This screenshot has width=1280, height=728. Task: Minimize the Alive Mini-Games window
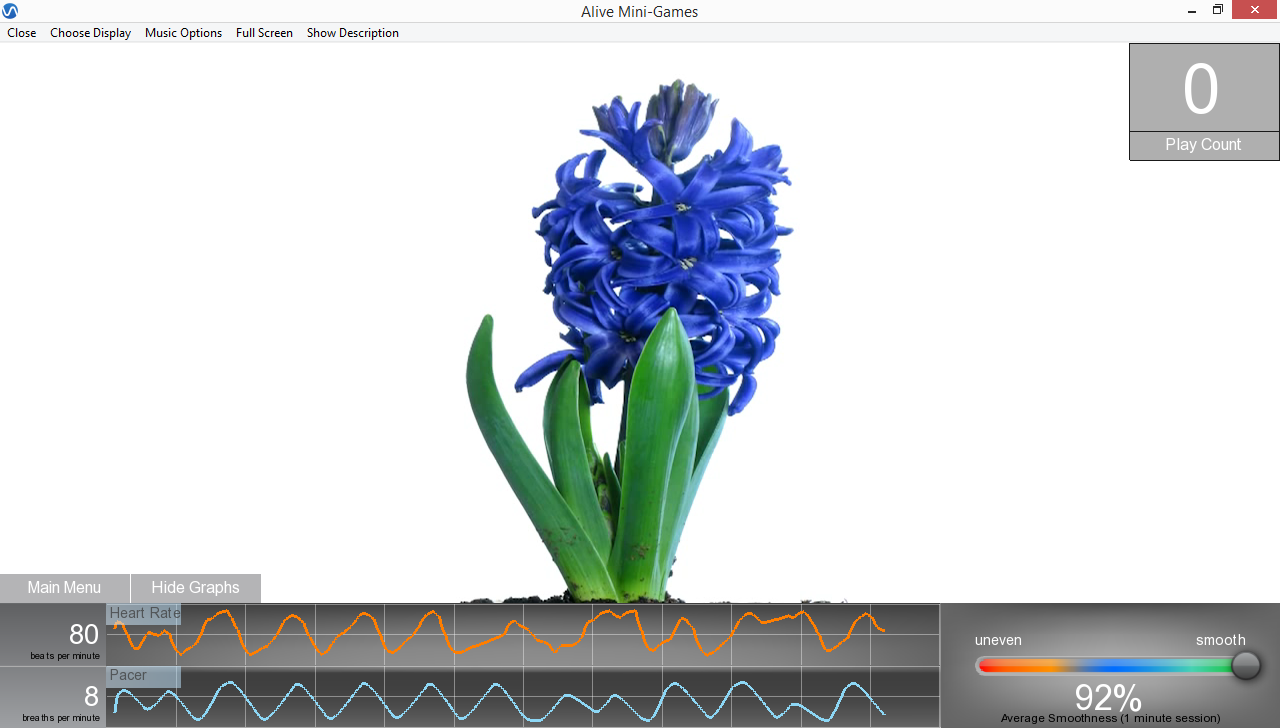[x=1191, y=11]
